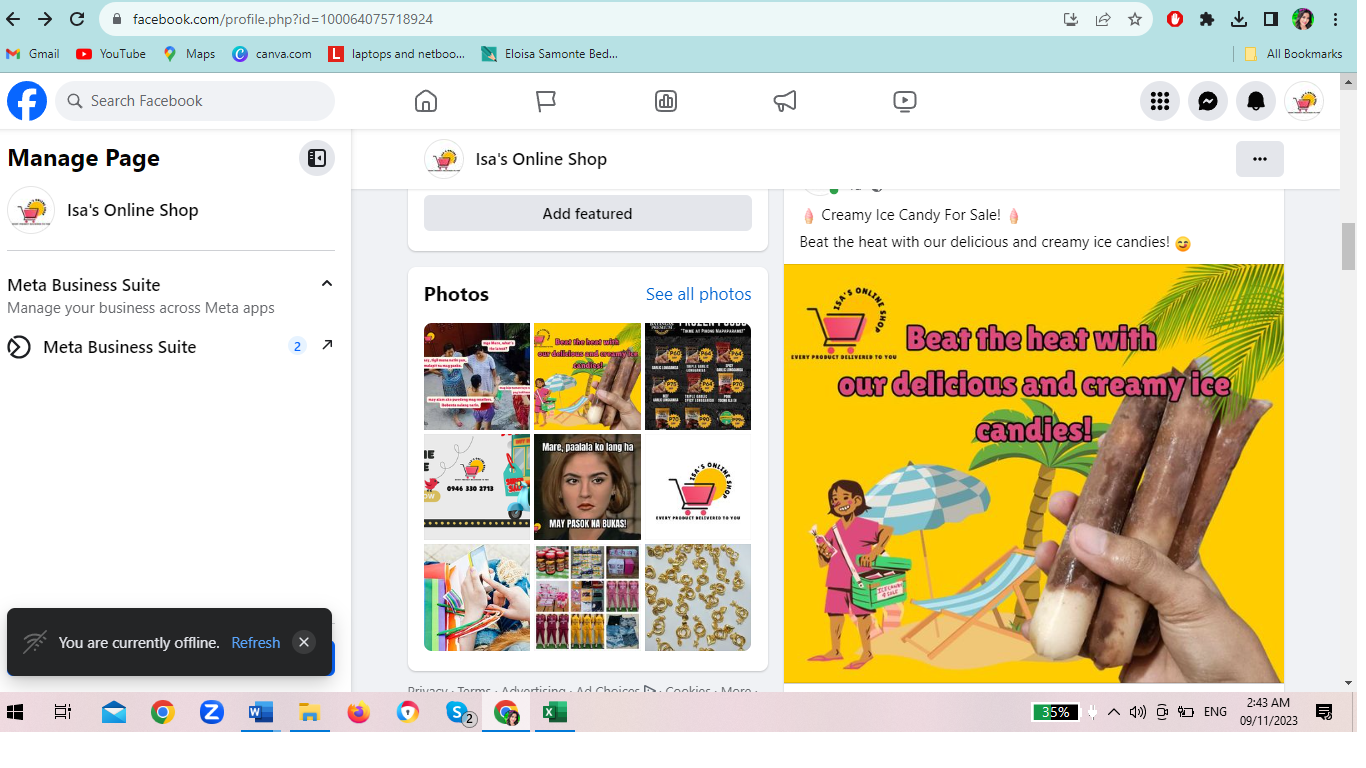Open the 'laptops and netboo...' bookmark
The width and height of the screenshot is (1366, 768).
pos(397,54)
